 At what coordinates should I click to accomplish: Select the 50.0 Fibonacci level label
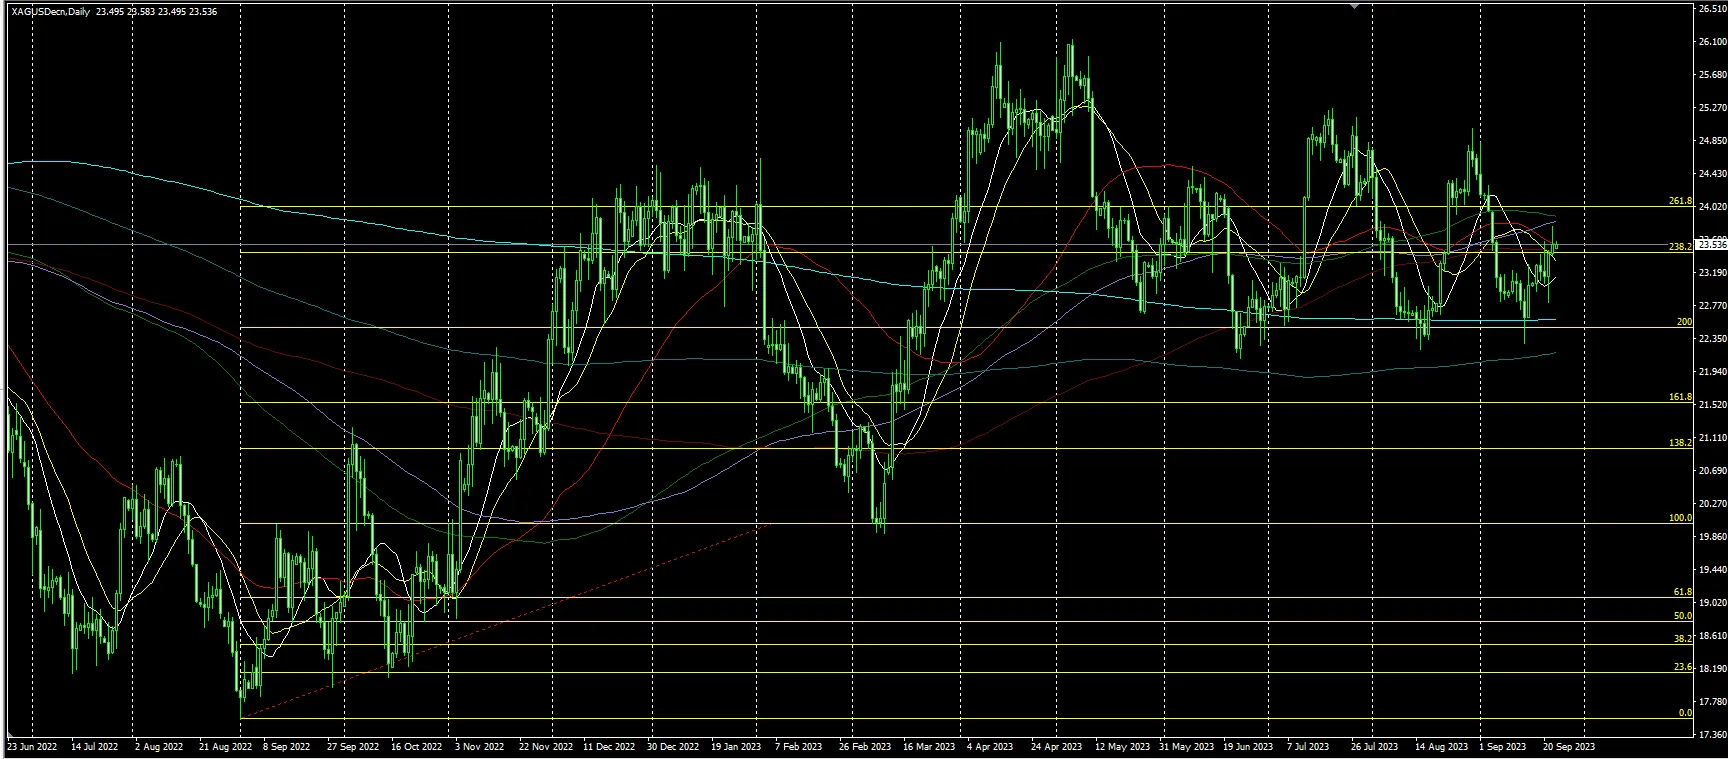coord(1683,616)
